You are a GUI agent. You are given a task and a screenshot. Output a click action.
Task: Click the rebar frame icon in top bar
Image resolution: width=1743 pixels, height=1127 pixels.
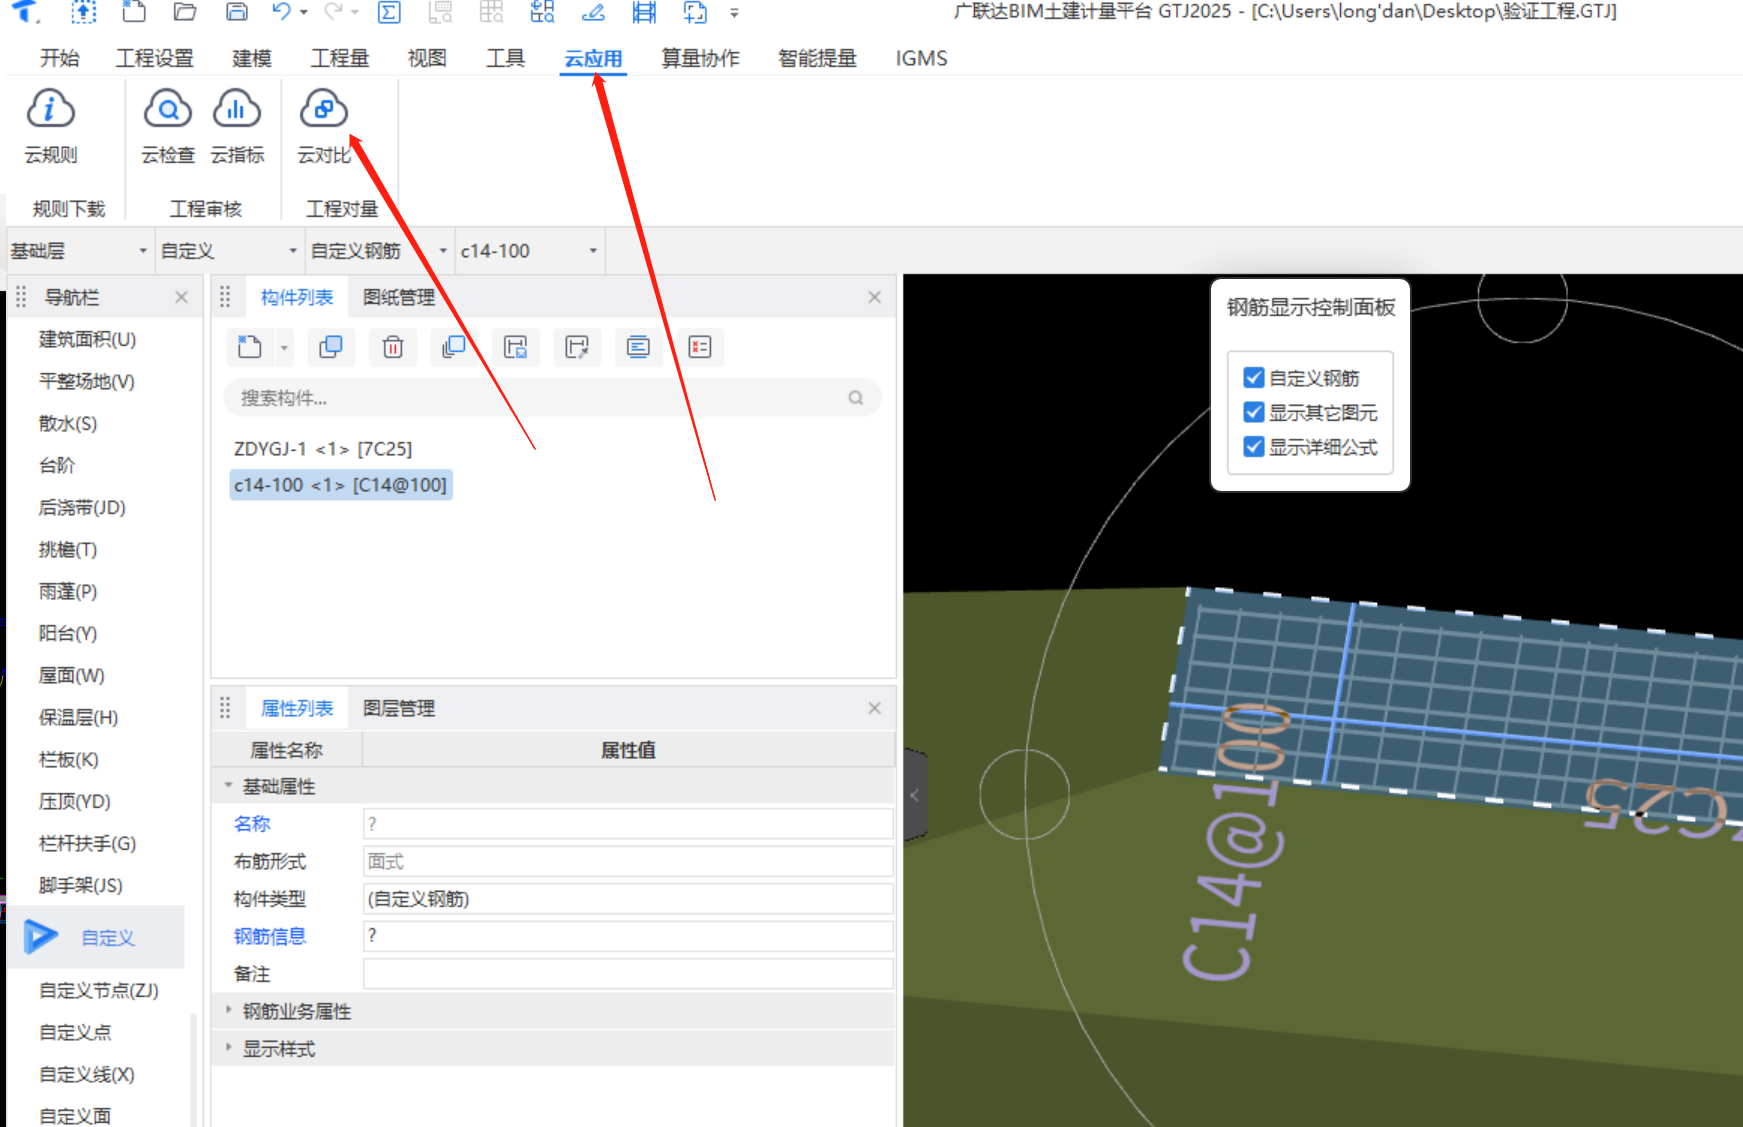[x=645, y=12]
